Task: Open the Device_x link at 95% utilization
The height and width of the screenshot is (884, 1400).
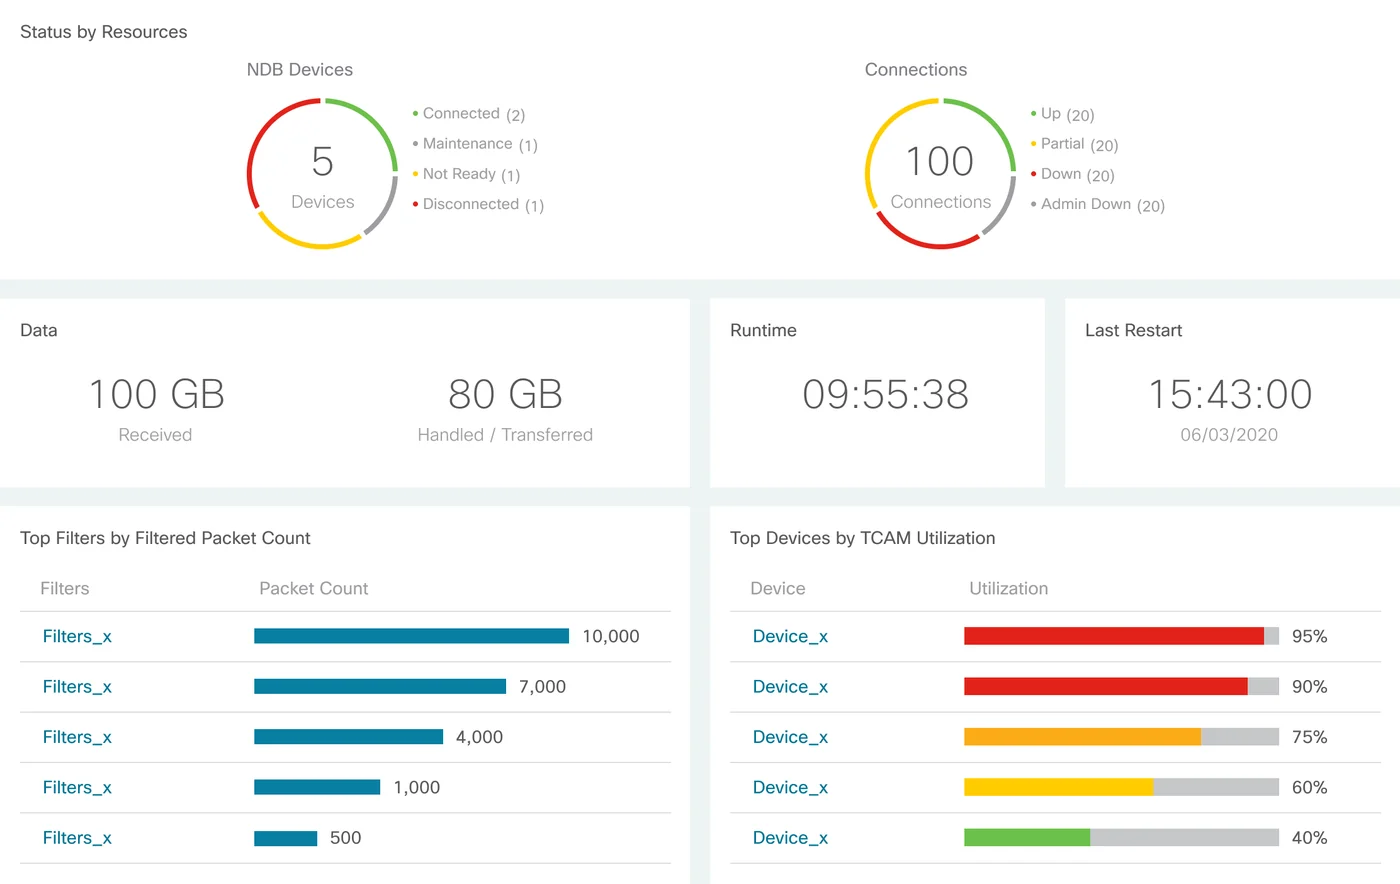Action: pyautogui.click(x=790, y=637)
